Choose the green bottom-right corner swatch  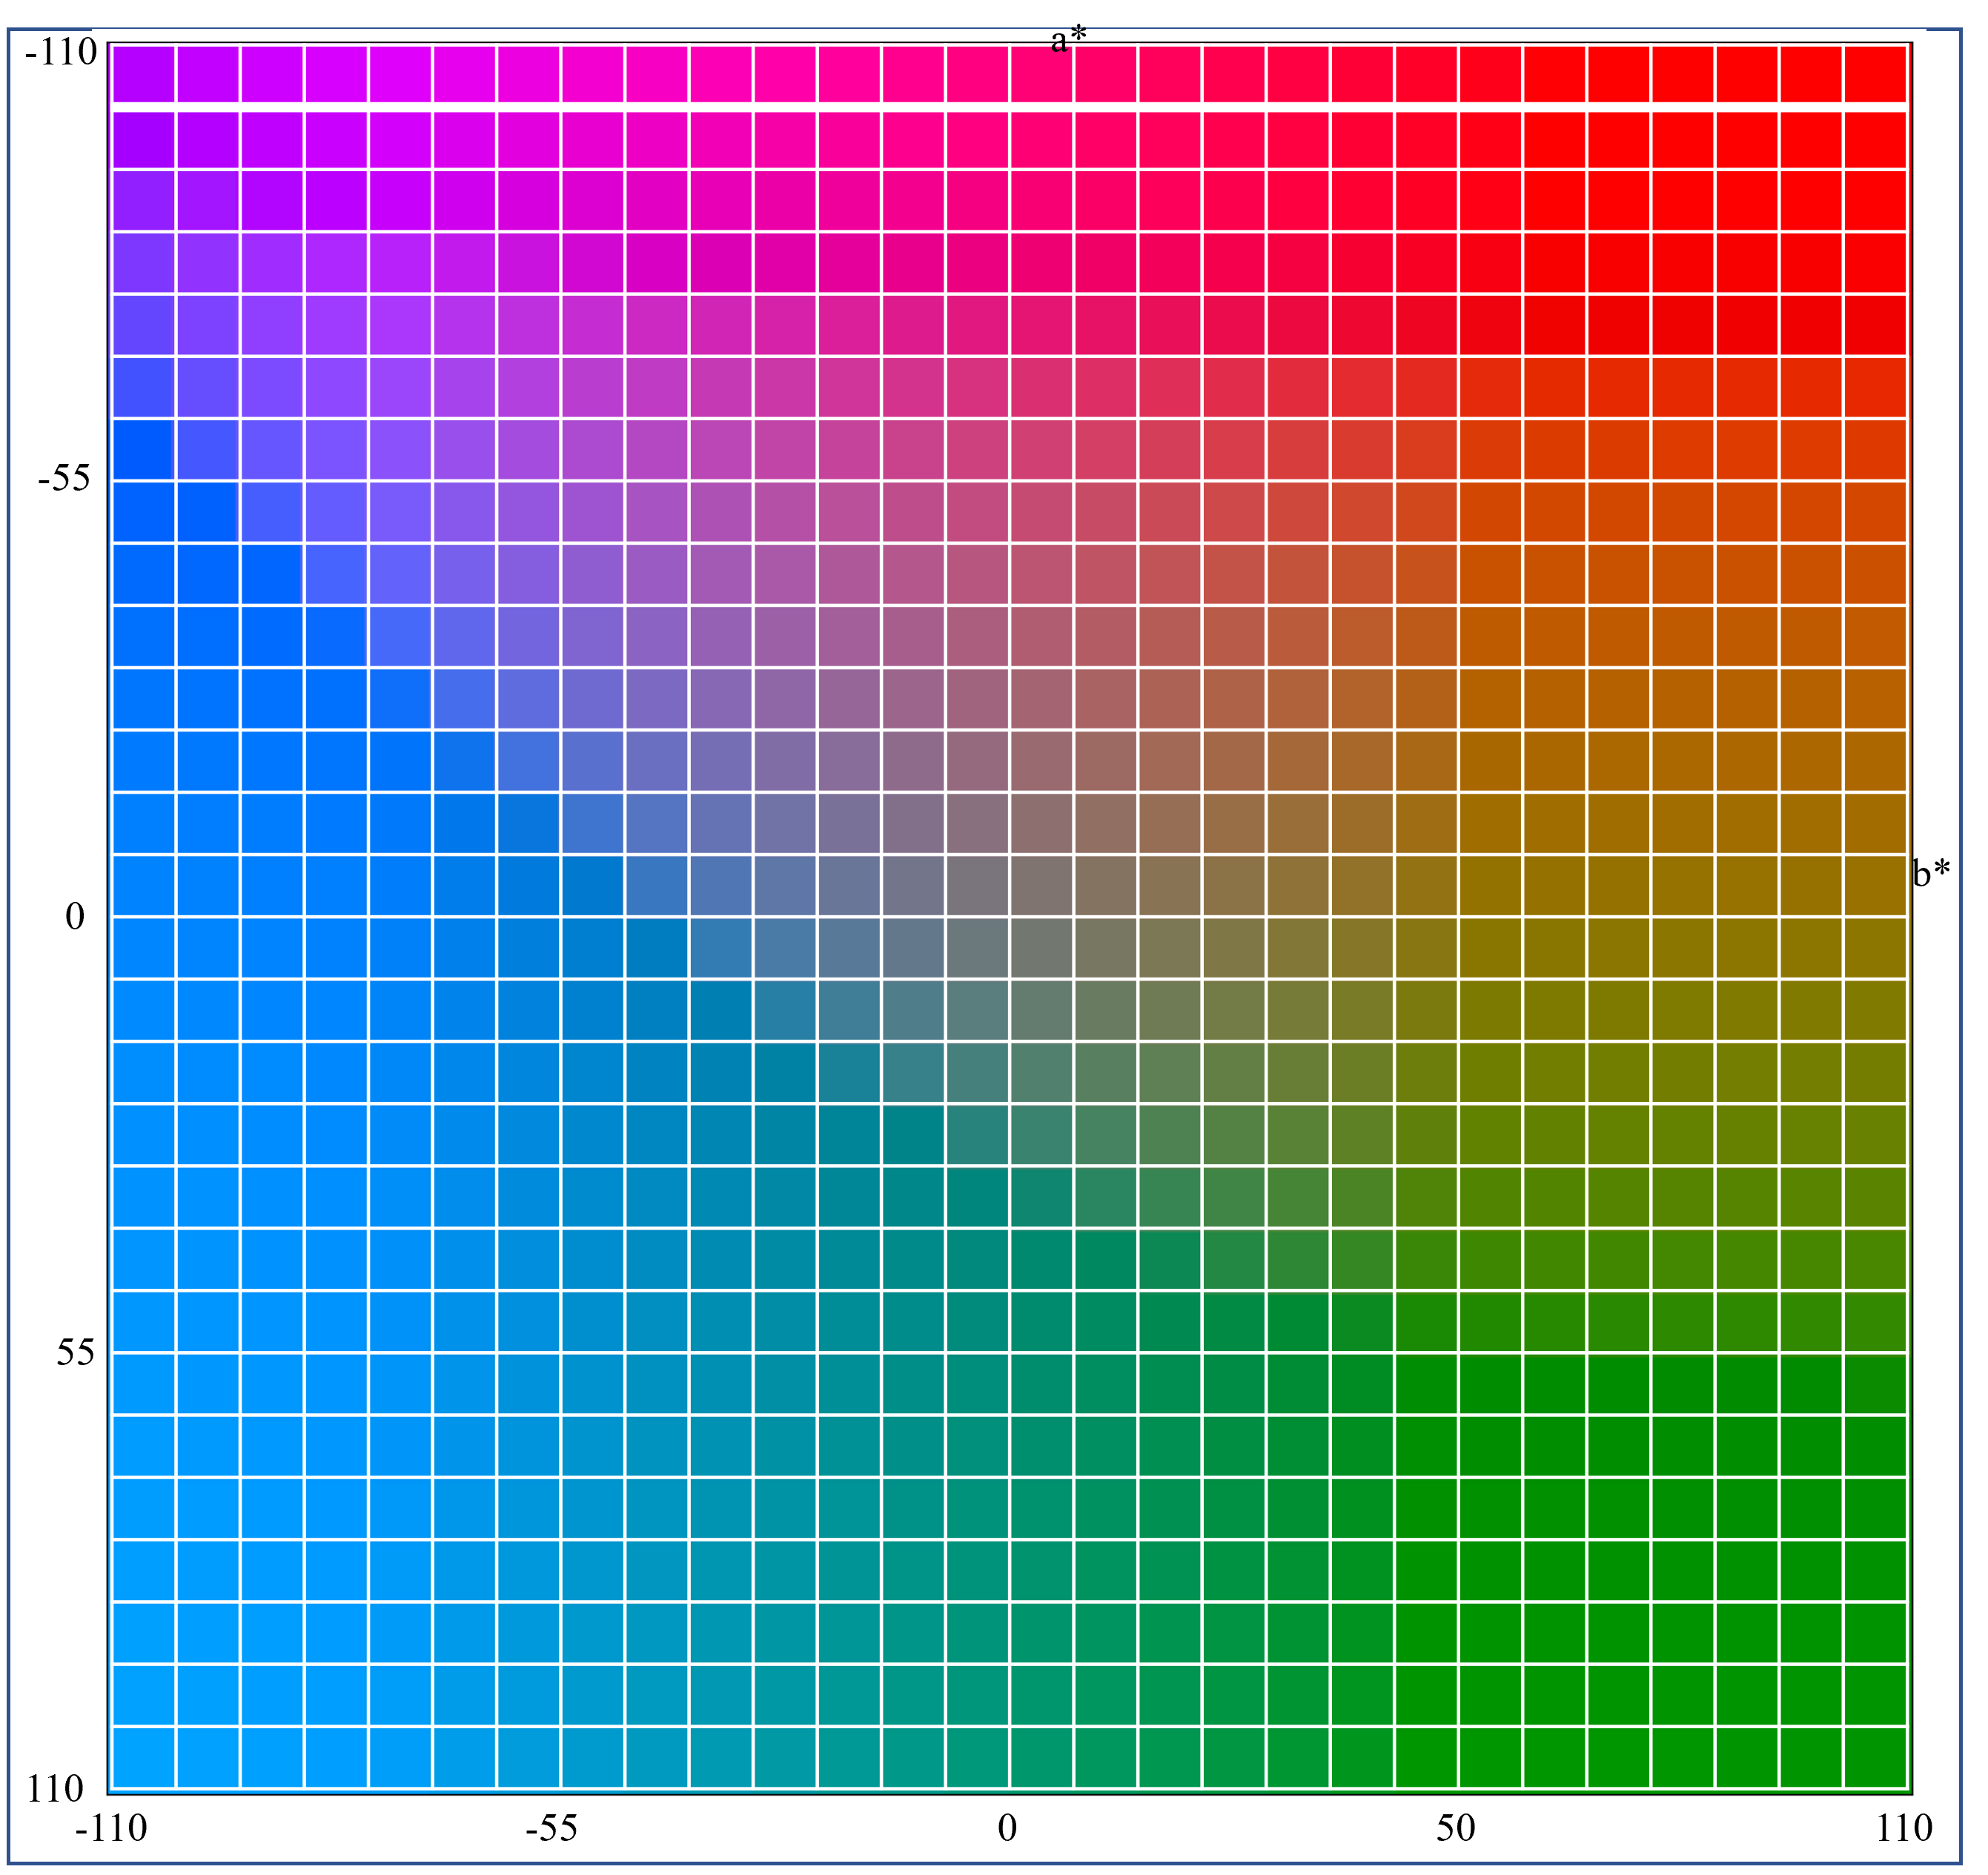pyautogui.click(x=1875, y=1756)
